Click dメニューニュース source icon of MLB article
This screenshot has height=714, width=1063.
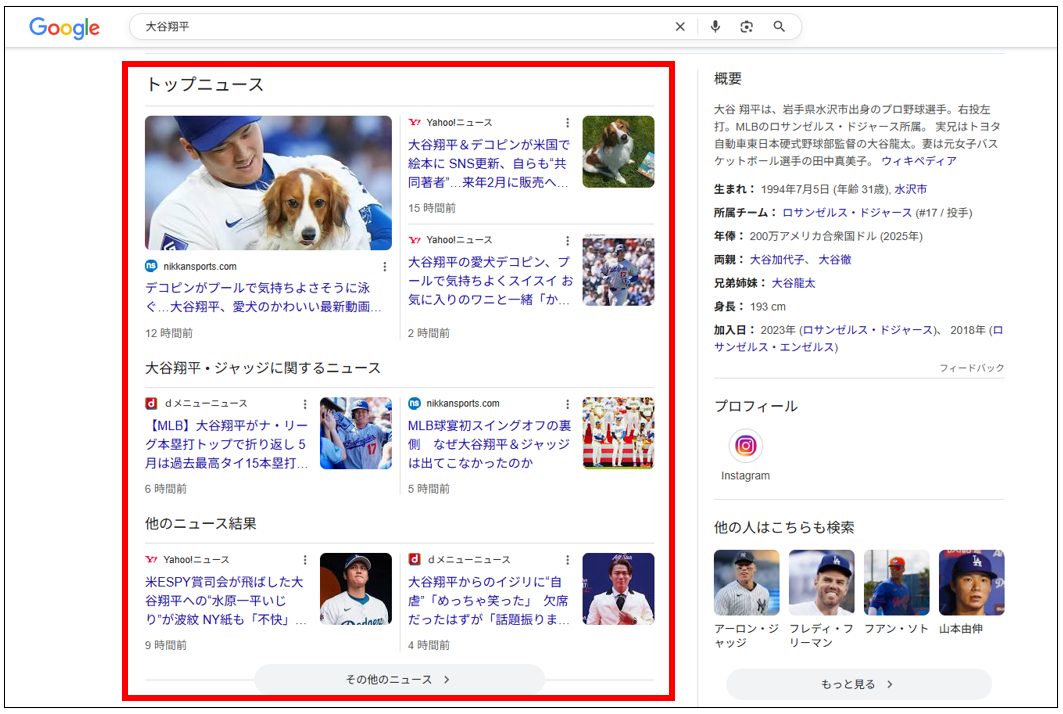151,403
